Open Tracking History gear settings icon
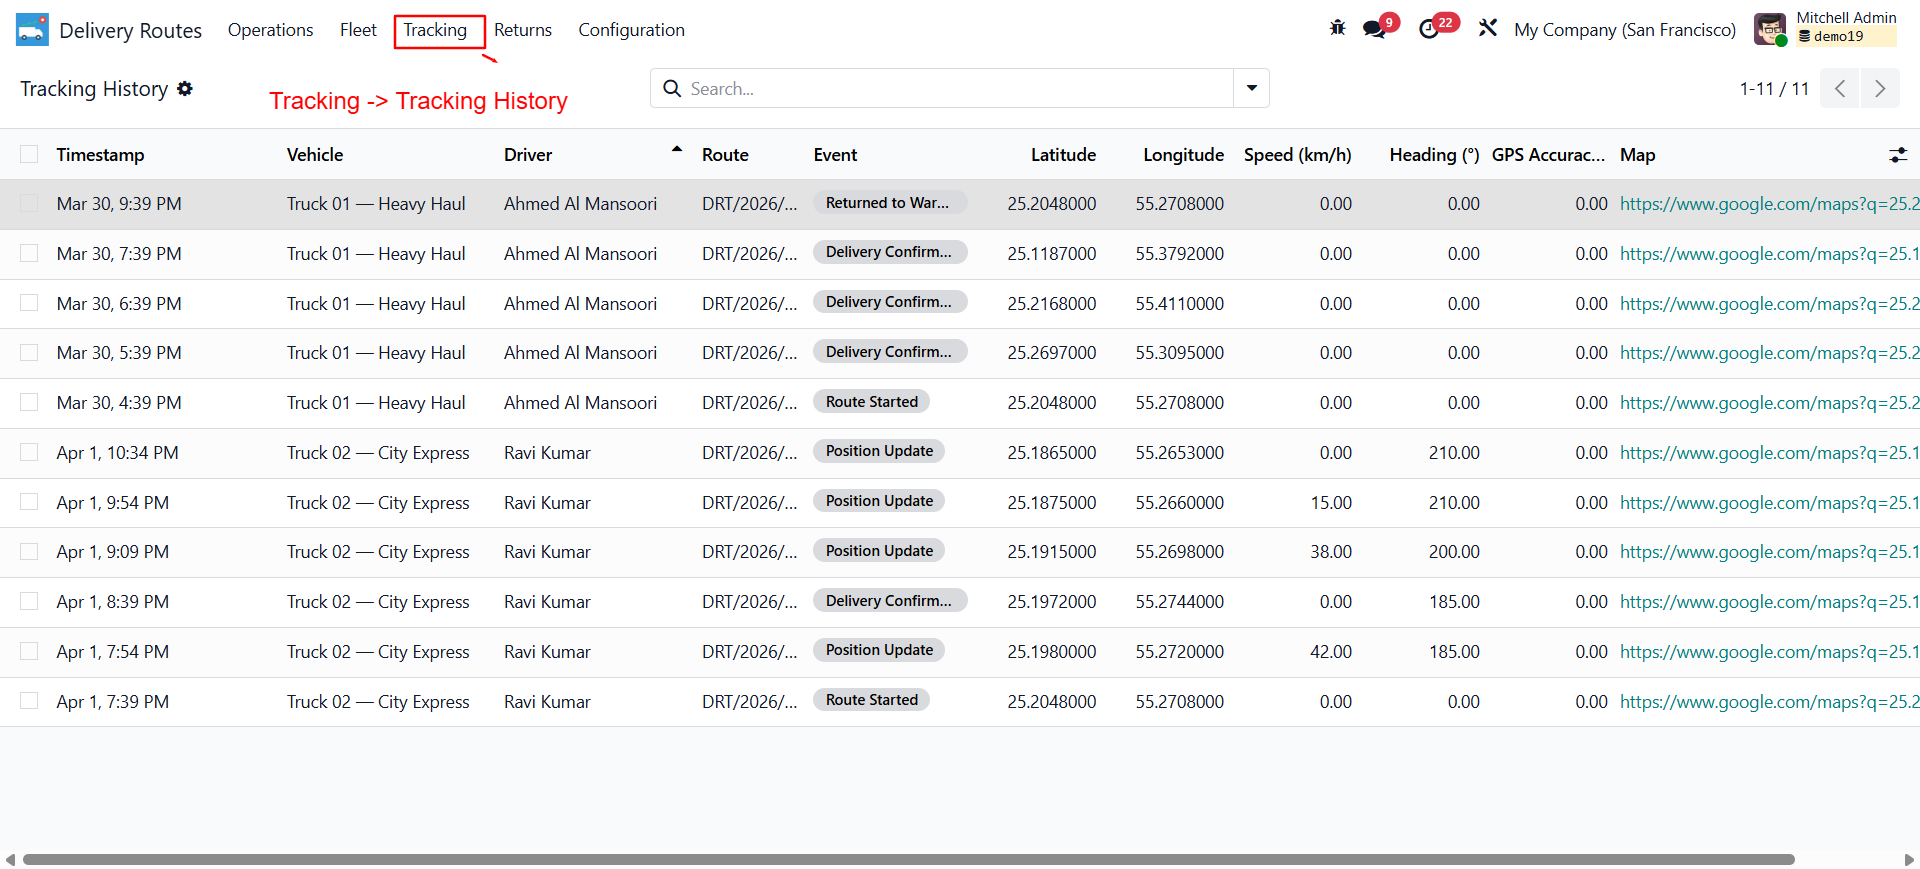The image size is (1920, 869). pyautogui.click(x=185, y=89)
